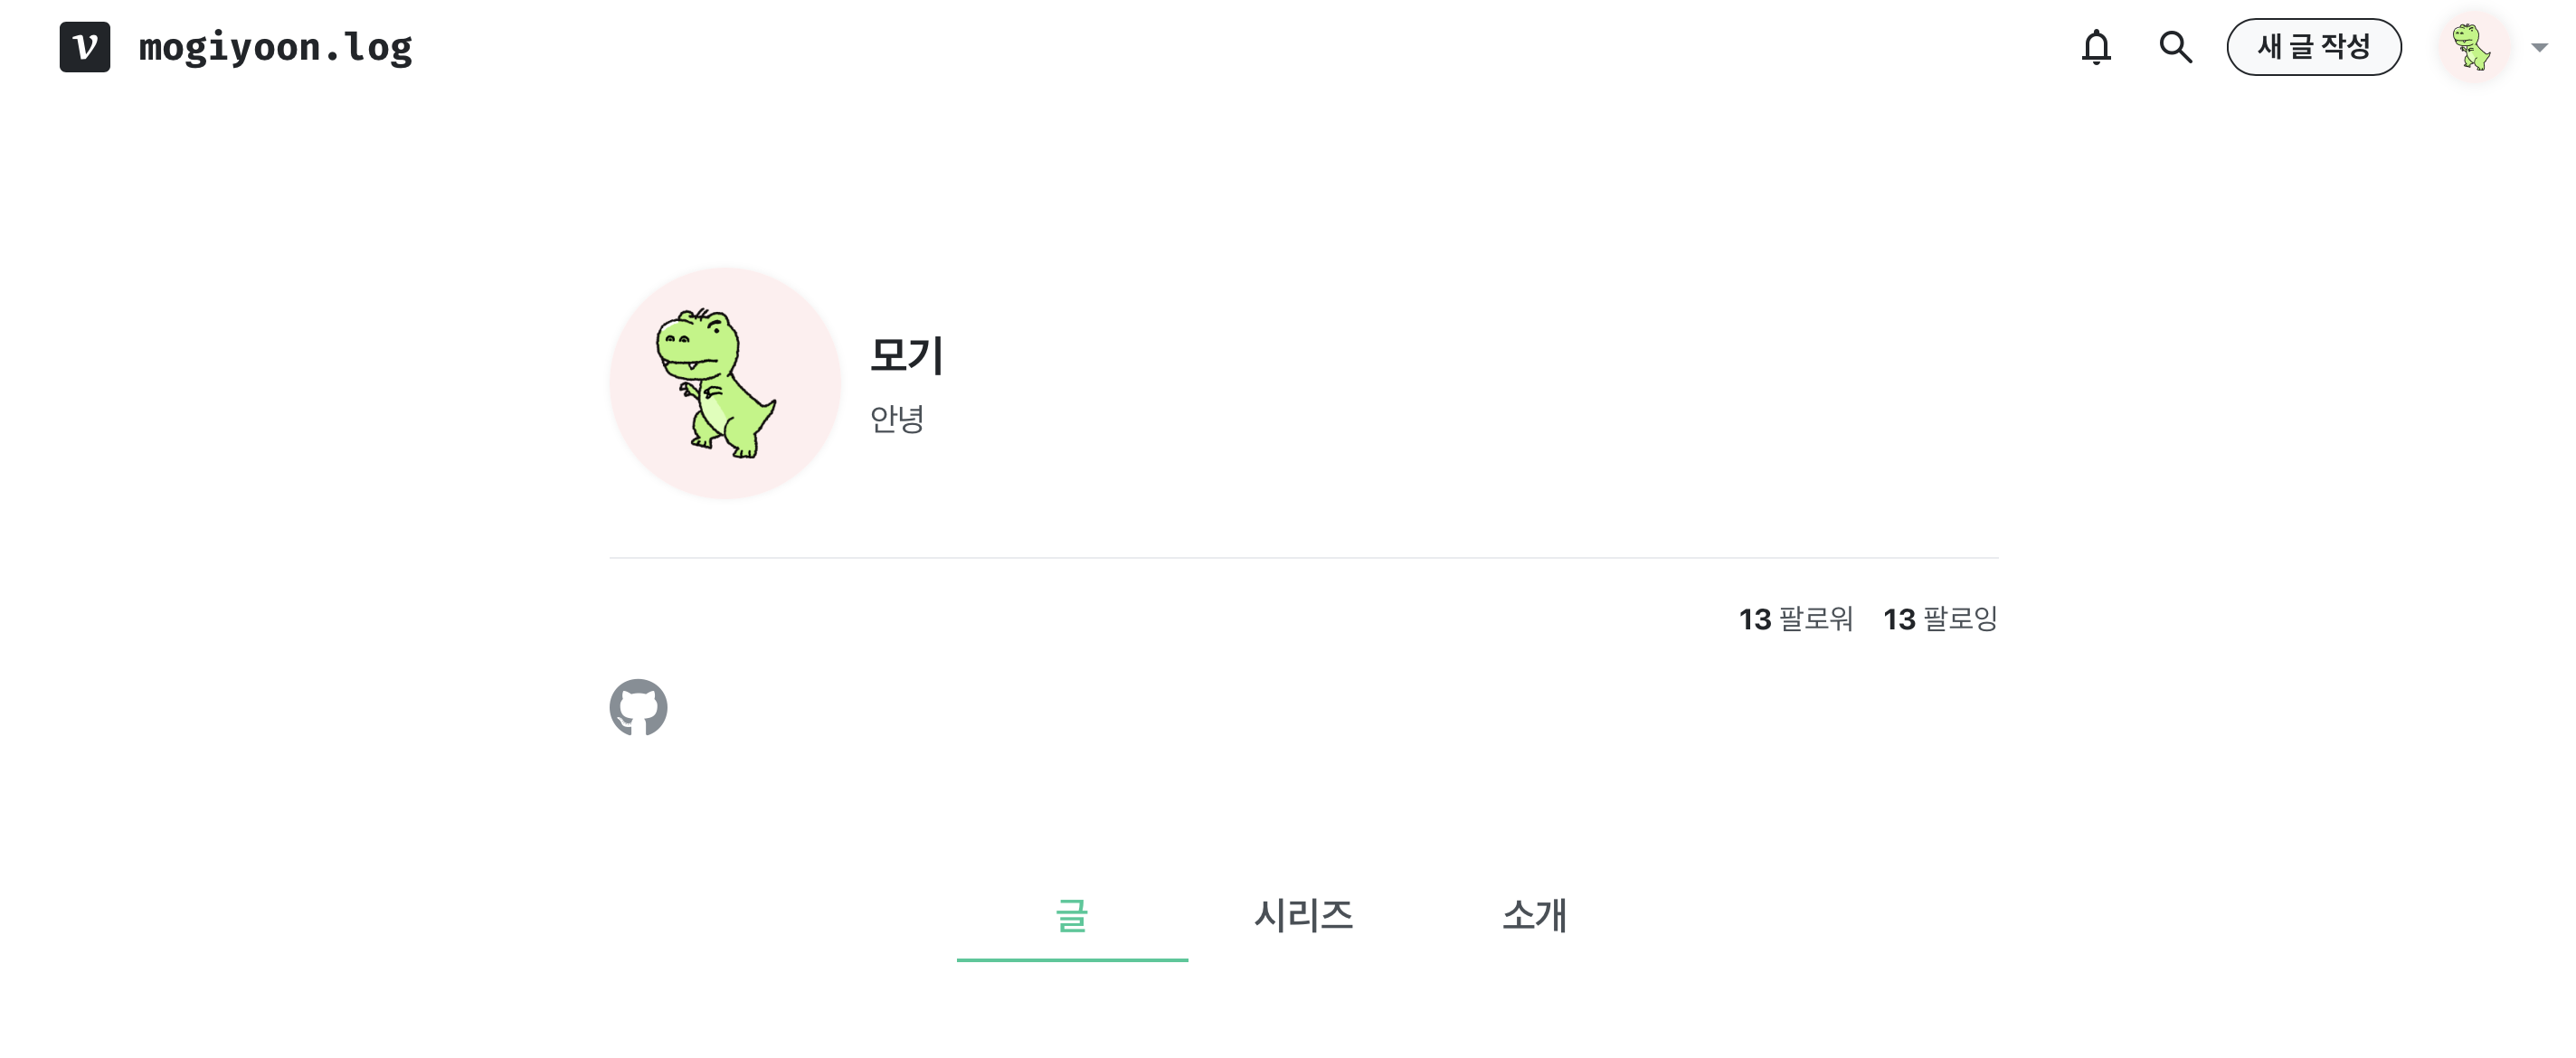Click the large dinosaur profile picture
Image resolution: width=2576 pixels, height=1058 pixels.
[725, 383]
